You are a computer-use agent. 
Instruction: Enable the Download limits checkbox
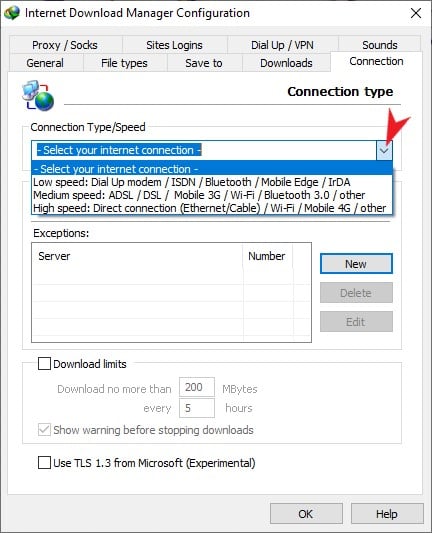click(44, 363)
